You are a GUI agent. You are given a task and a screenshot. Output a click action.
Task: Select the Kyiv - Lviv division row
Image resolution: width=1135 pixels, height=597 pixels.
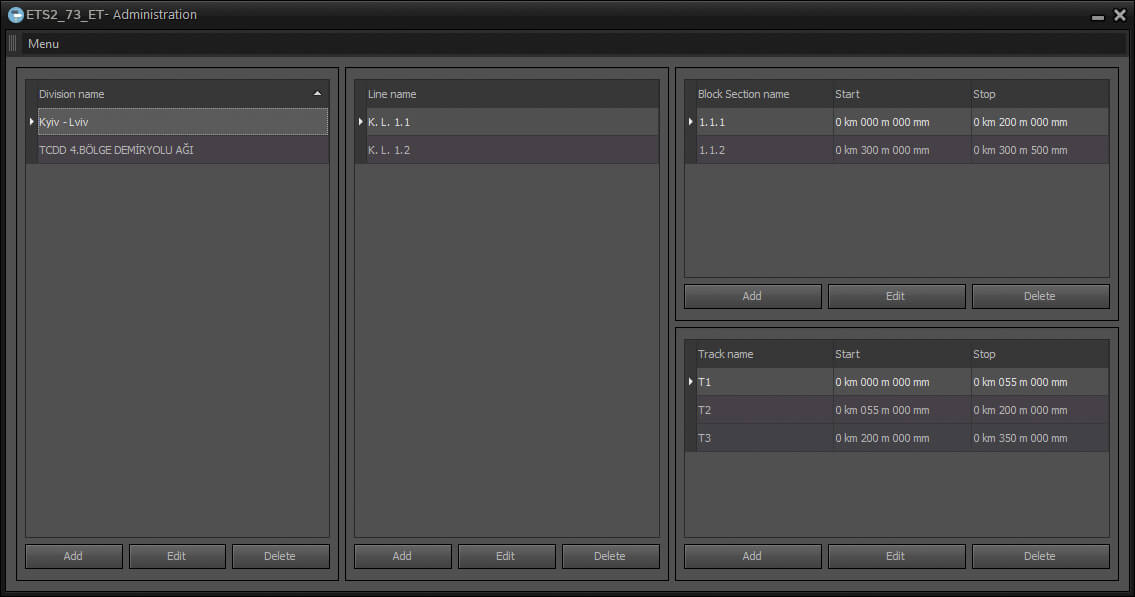(182, 122)
